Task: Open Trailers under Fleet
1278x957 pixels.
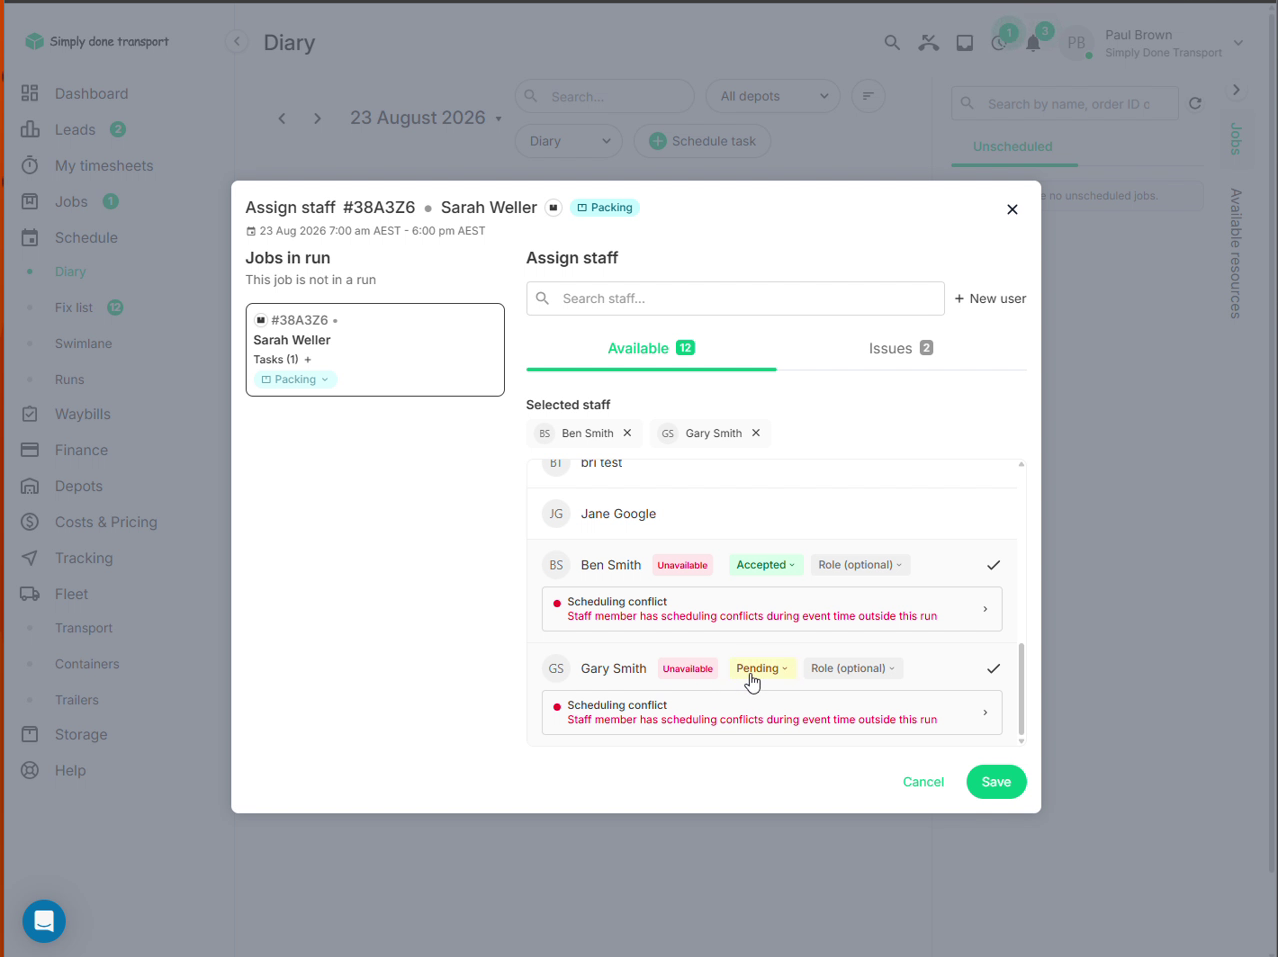Action: [x=77, y=700]
